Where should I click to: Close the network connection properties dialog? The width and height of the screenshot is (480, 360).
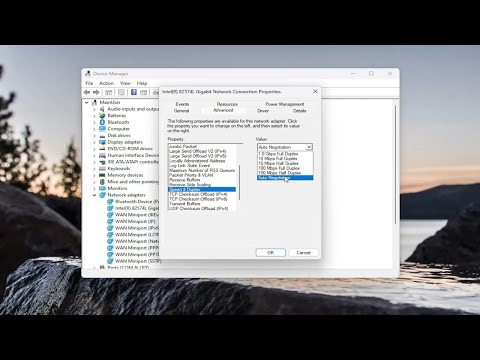click(315, 91)
